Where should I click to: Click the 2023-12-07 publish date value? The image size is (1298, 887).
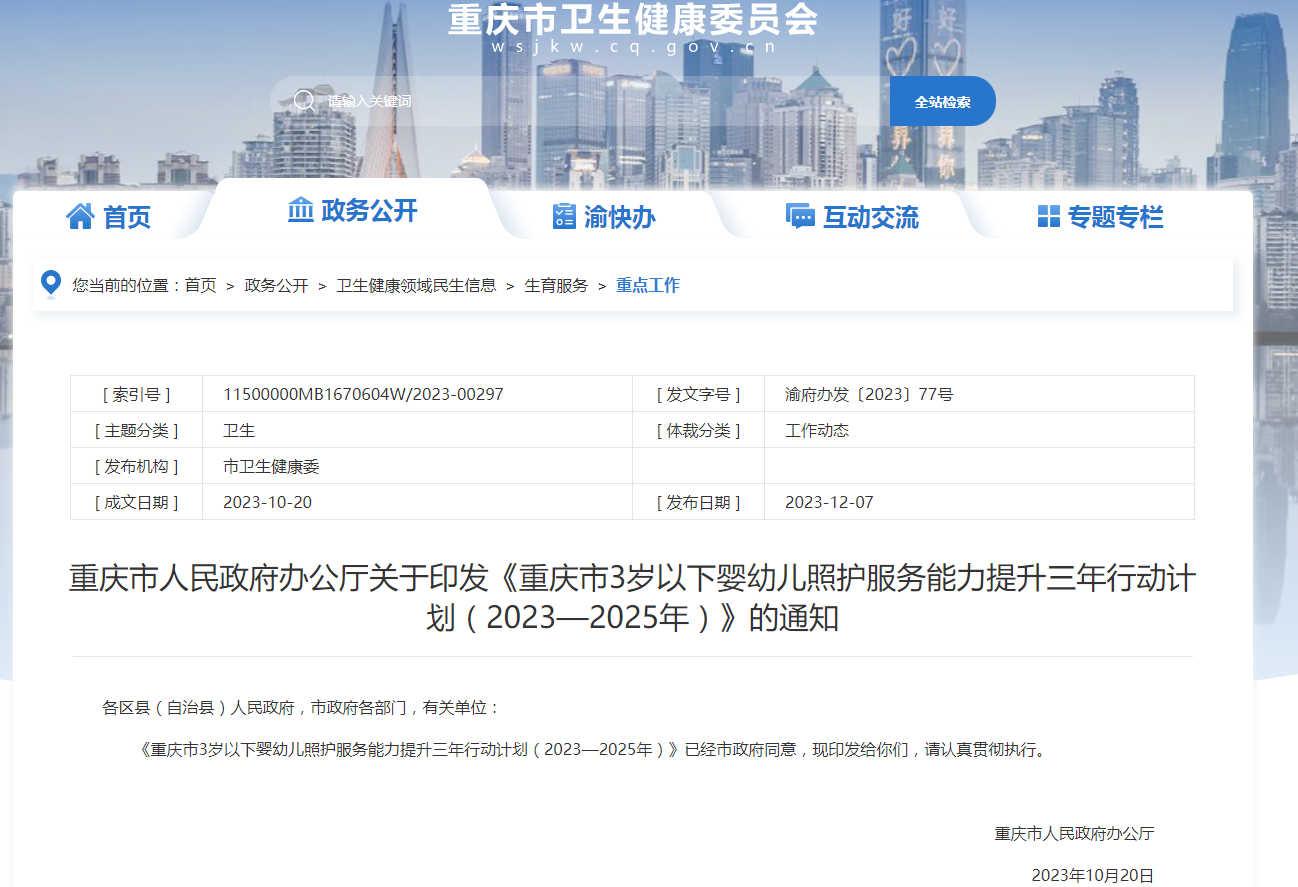[829, 502]
